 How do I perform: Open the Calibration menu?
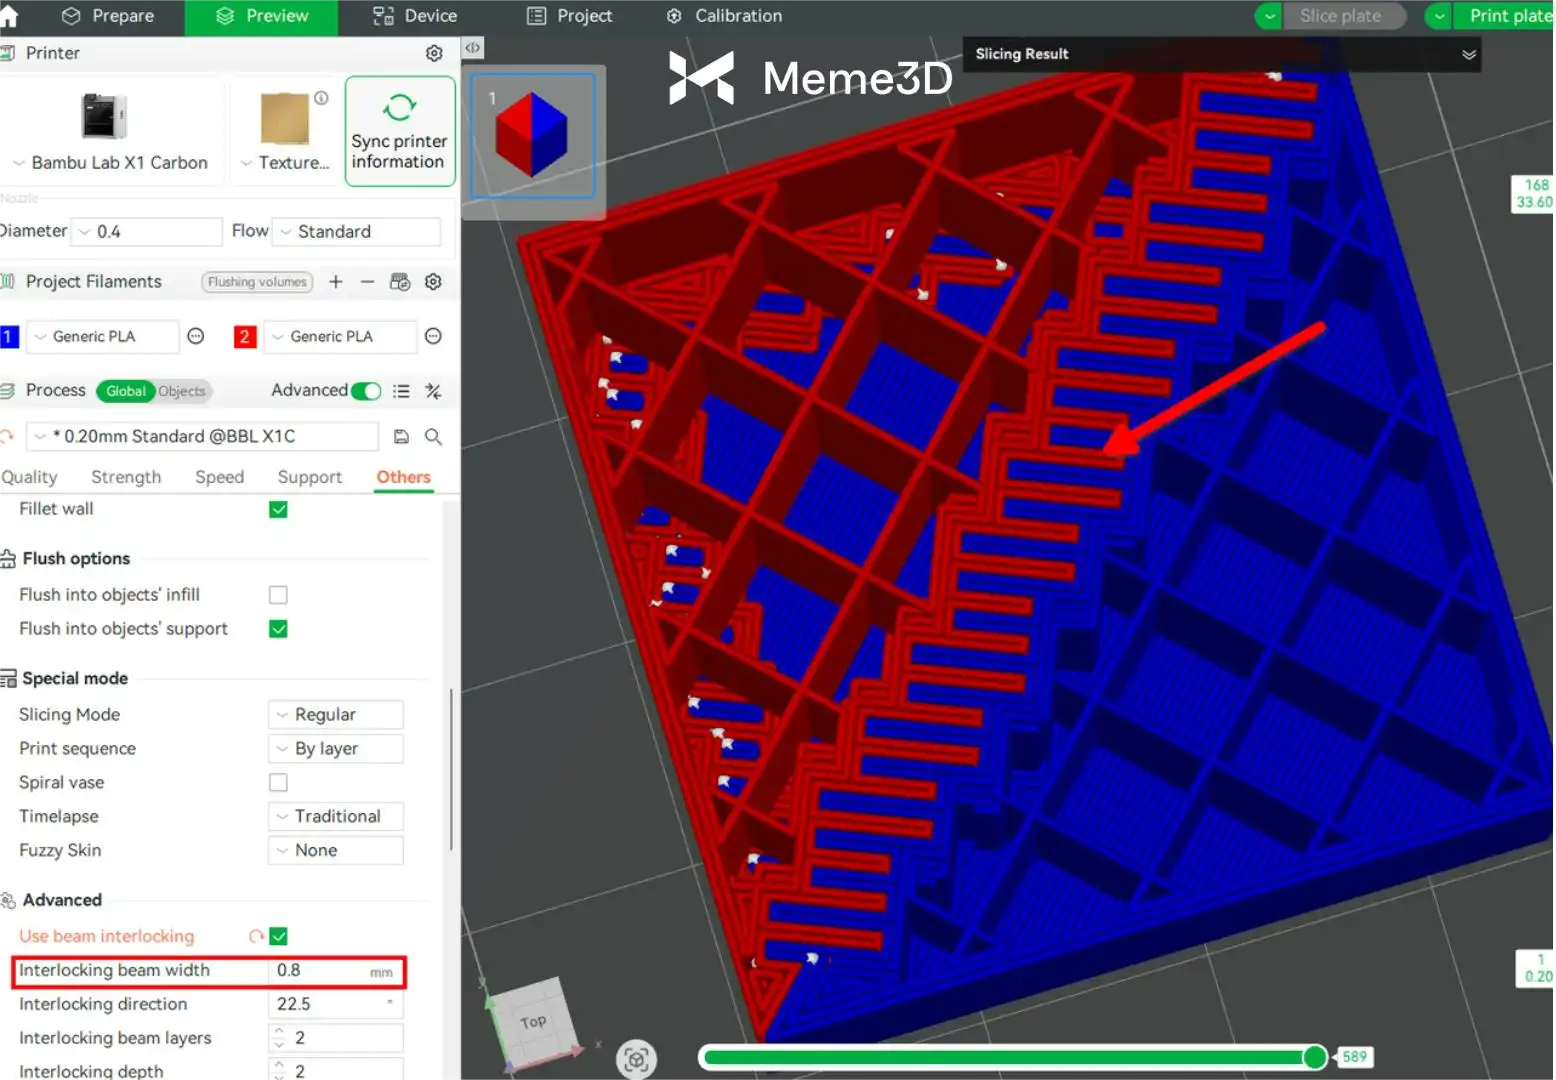tap(725, 16)
